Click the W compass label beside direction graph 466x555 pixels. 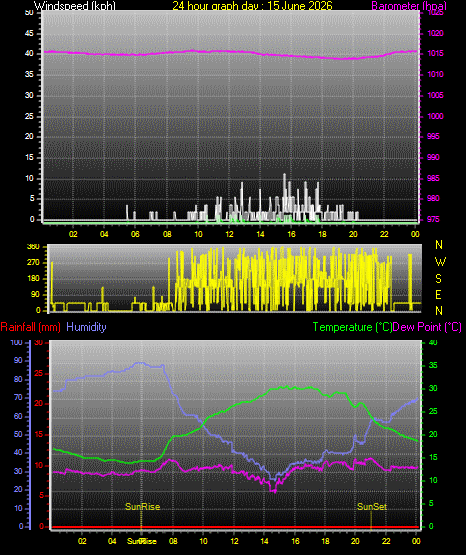pos(440,262)
